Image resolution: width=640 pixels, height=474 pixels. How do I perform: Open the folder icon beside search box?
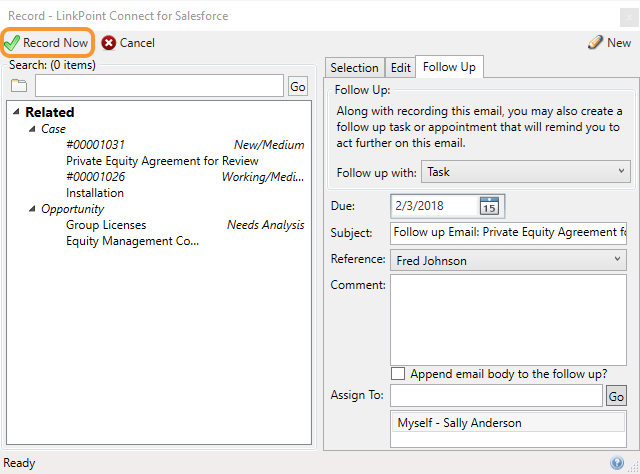[19, 86]
